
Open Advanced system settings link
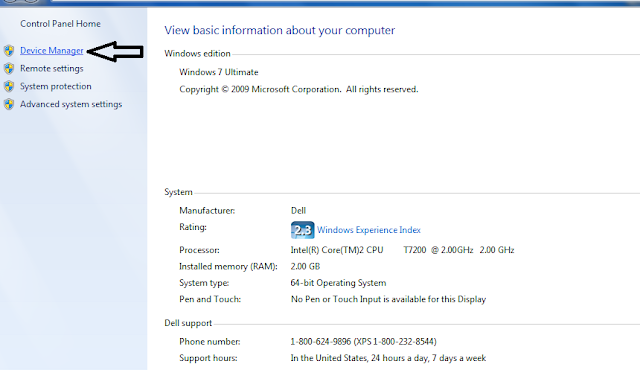[x=71, y=104]
